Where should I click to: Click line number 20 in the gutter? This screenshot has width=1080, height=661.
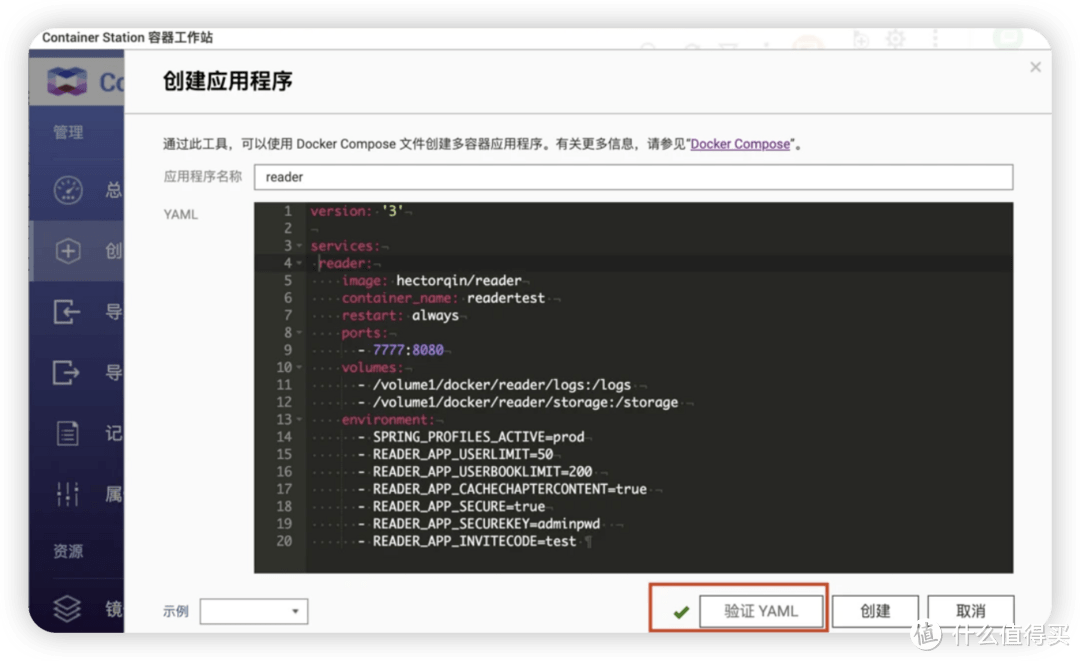pyautogui.click(x=284, y=541)
